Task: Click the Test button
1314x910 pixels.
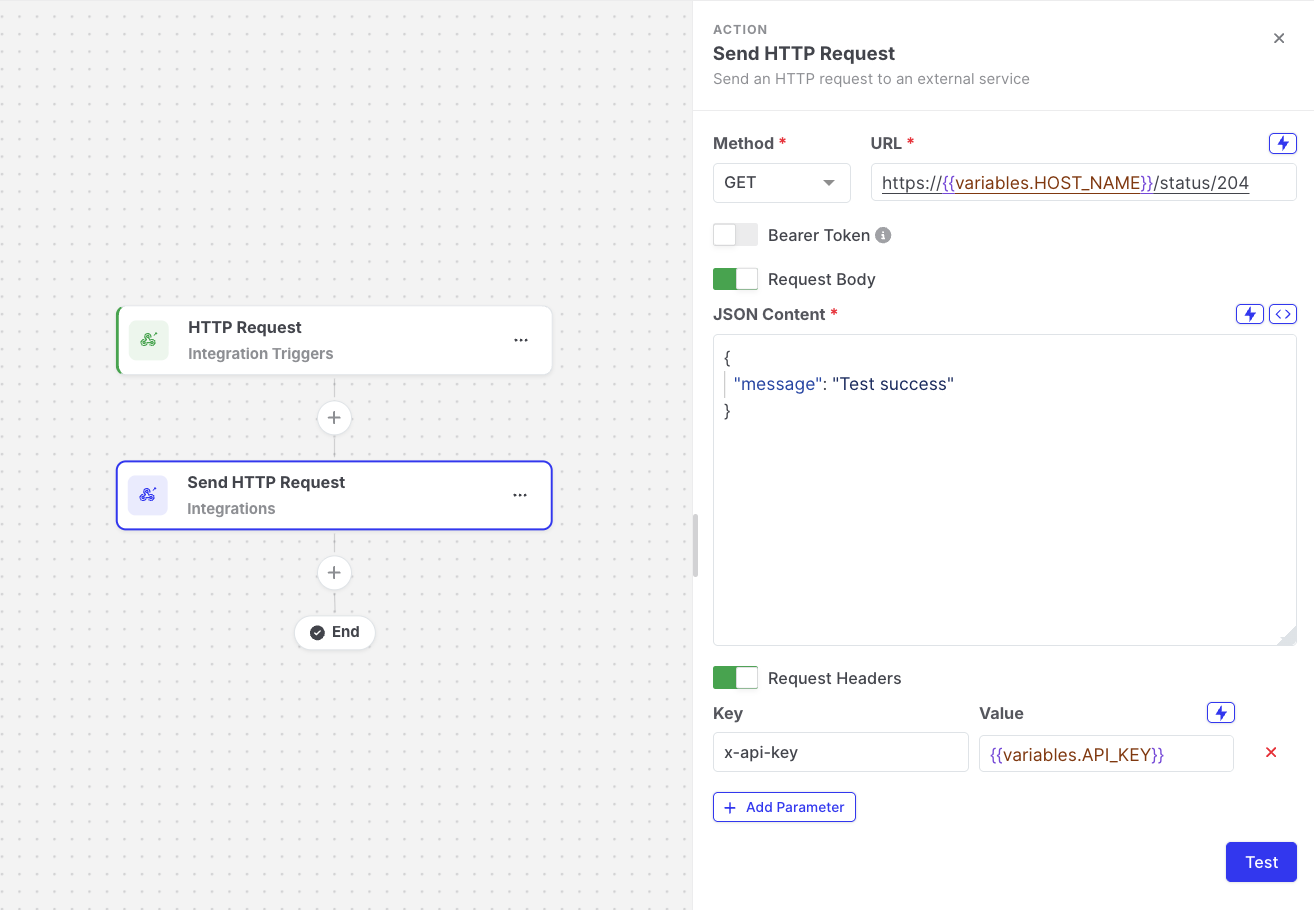Action: point(1261,862)
